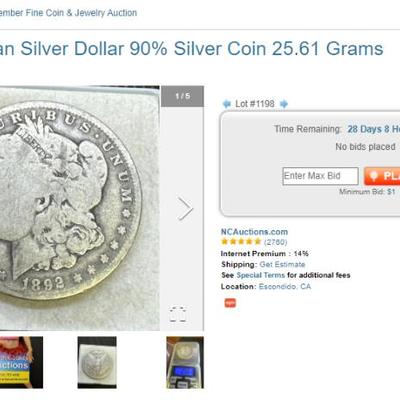Advance to next coin photo arrow
The height and width of the screenshot is (400, 400).
(x=185, y=209)
